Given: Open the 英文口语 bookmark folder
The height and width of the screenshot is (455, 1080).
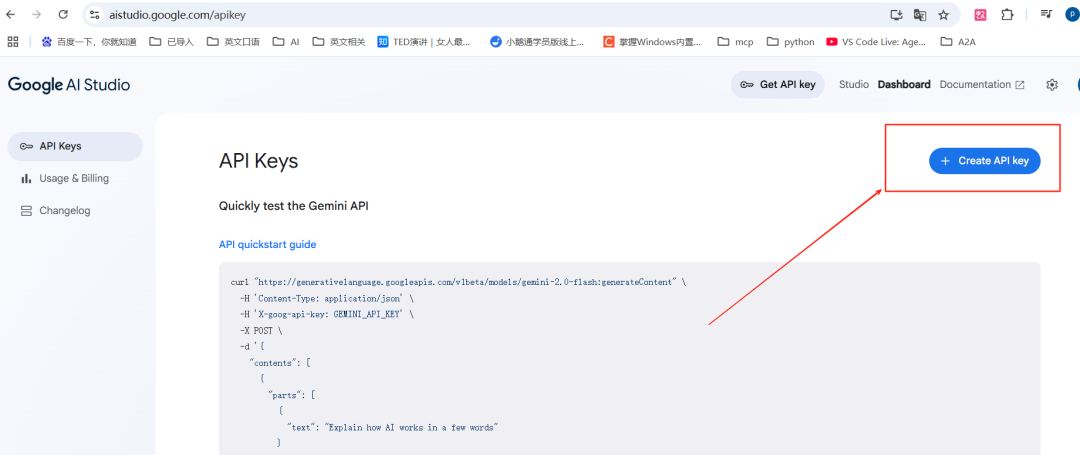Looking at the screenshot, I should click(233, 42).
